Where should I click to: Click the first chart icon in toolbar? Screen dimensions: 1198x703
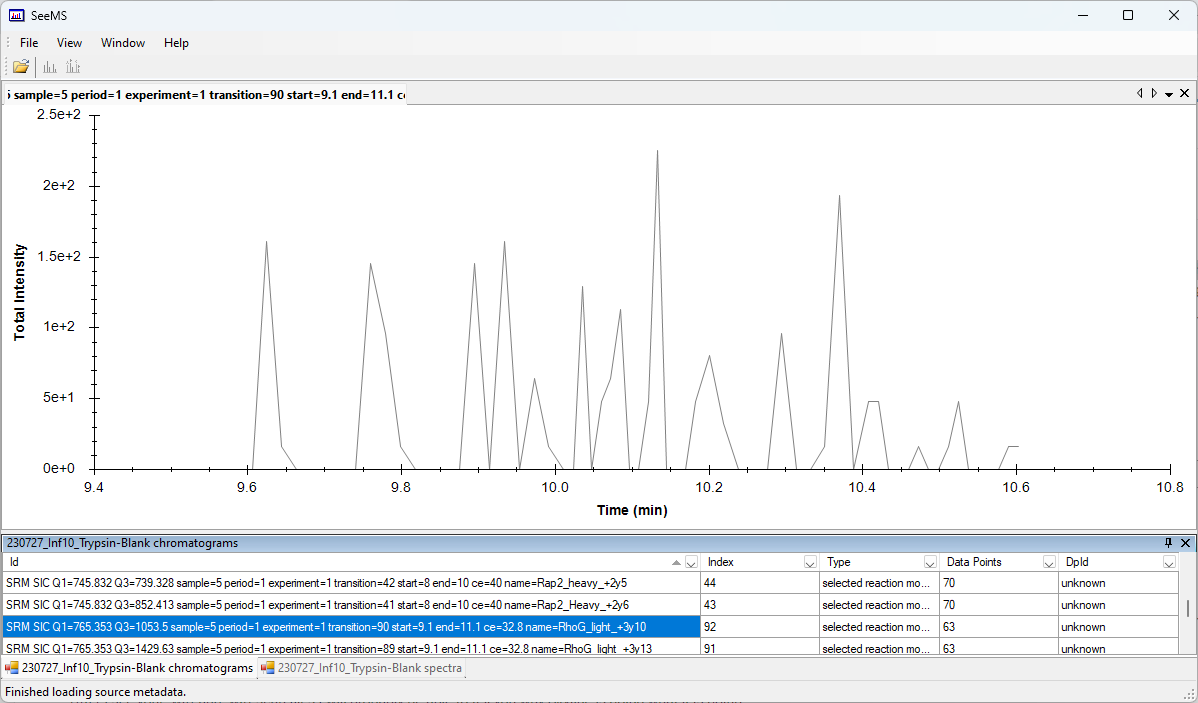[x=49, y=67]
